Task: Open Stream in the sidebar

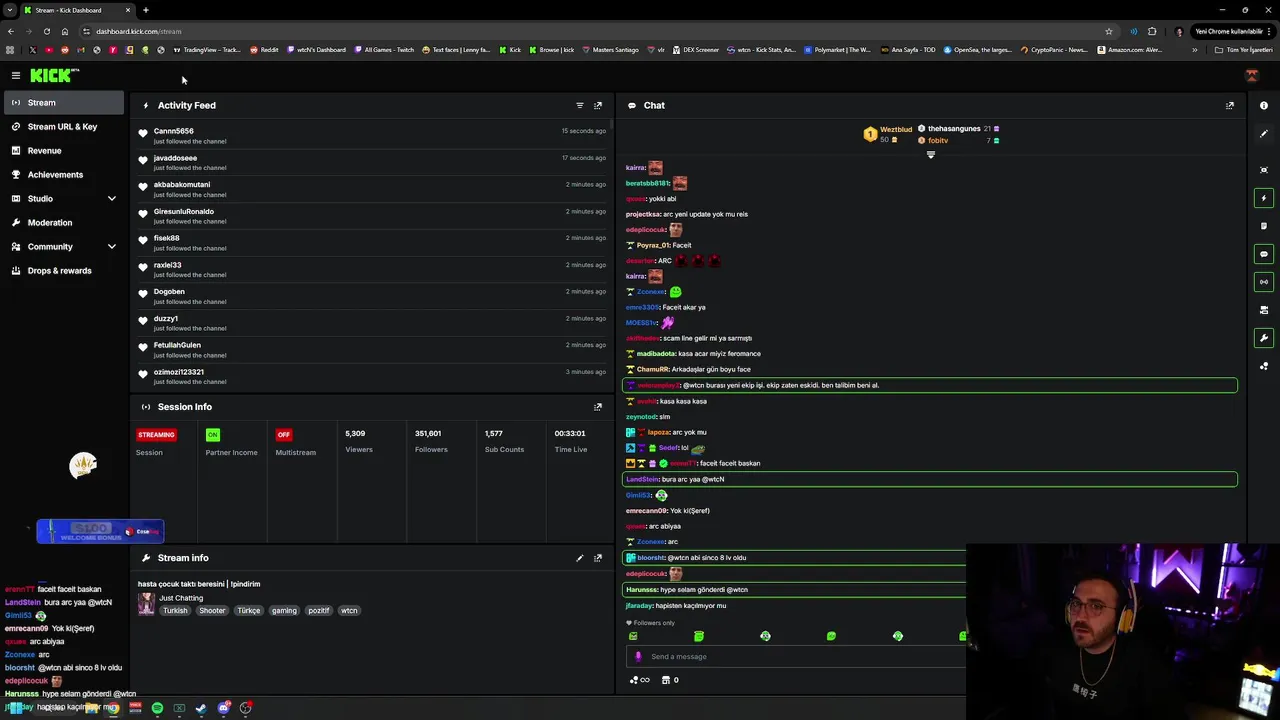Action: click(64, 102)
